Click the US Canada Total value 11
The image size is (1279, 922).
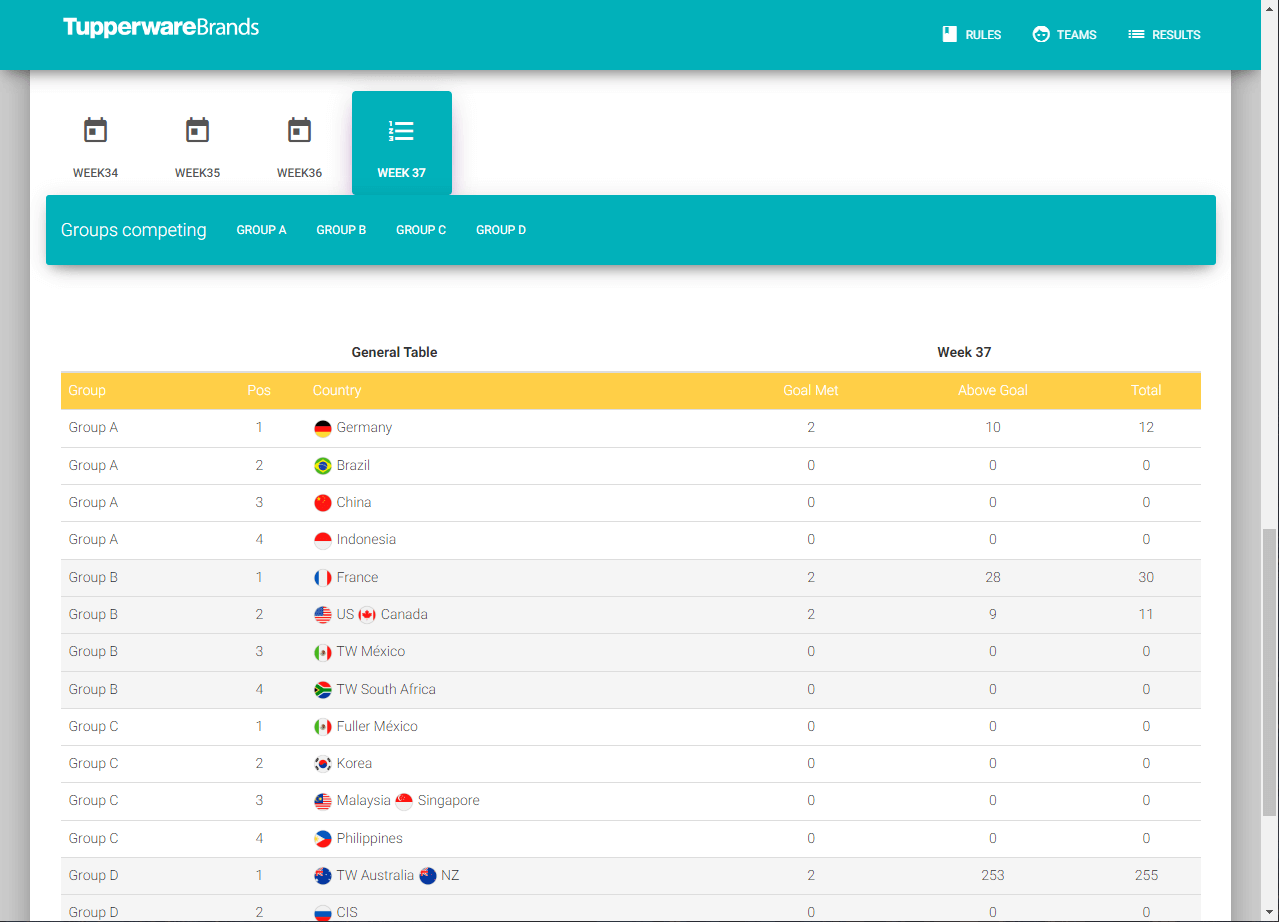(1146, 615)
